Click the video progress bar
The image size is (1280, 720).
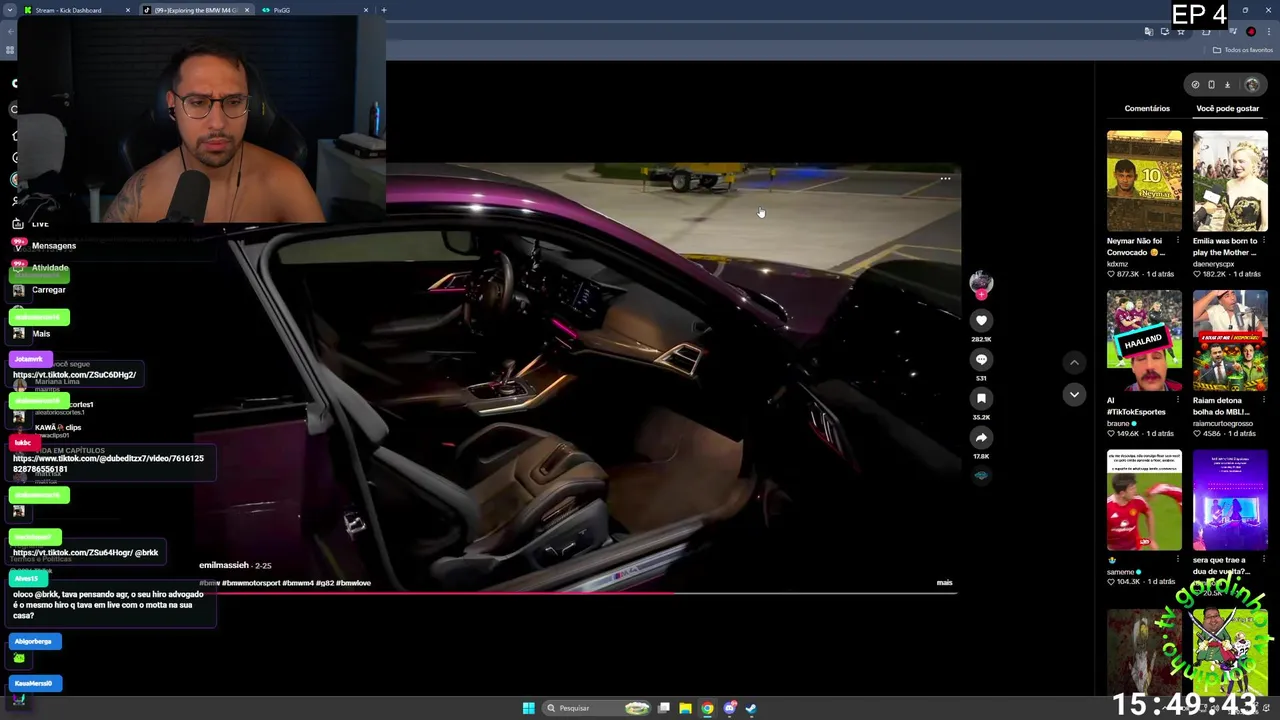click(x=578, y=593)
